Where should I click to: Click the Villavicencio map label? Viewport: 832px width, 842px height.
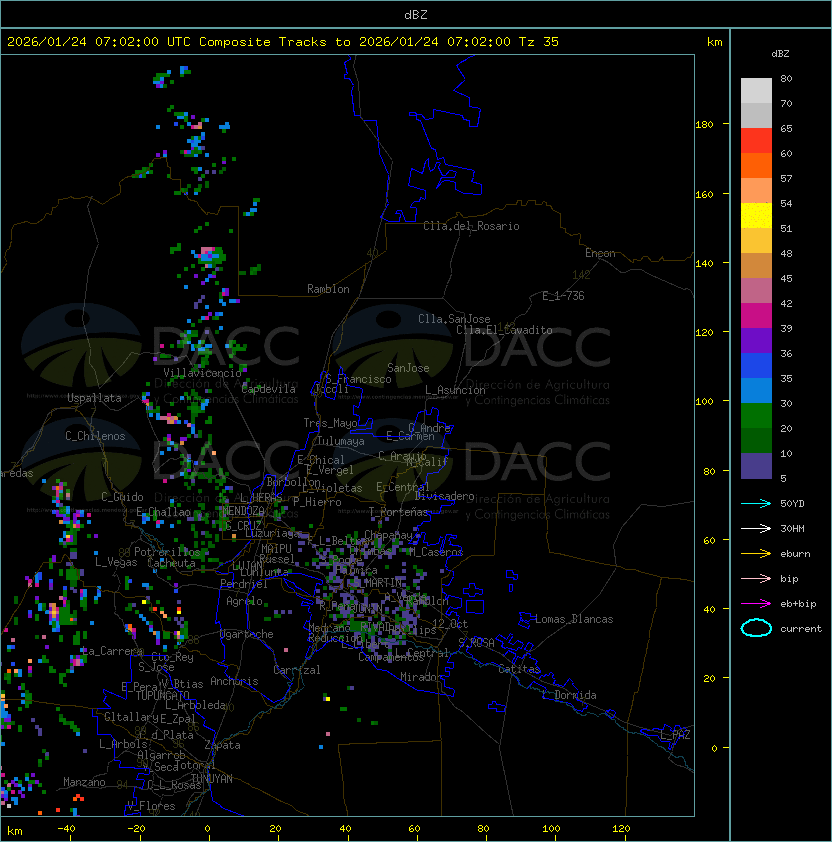[202, 373]
